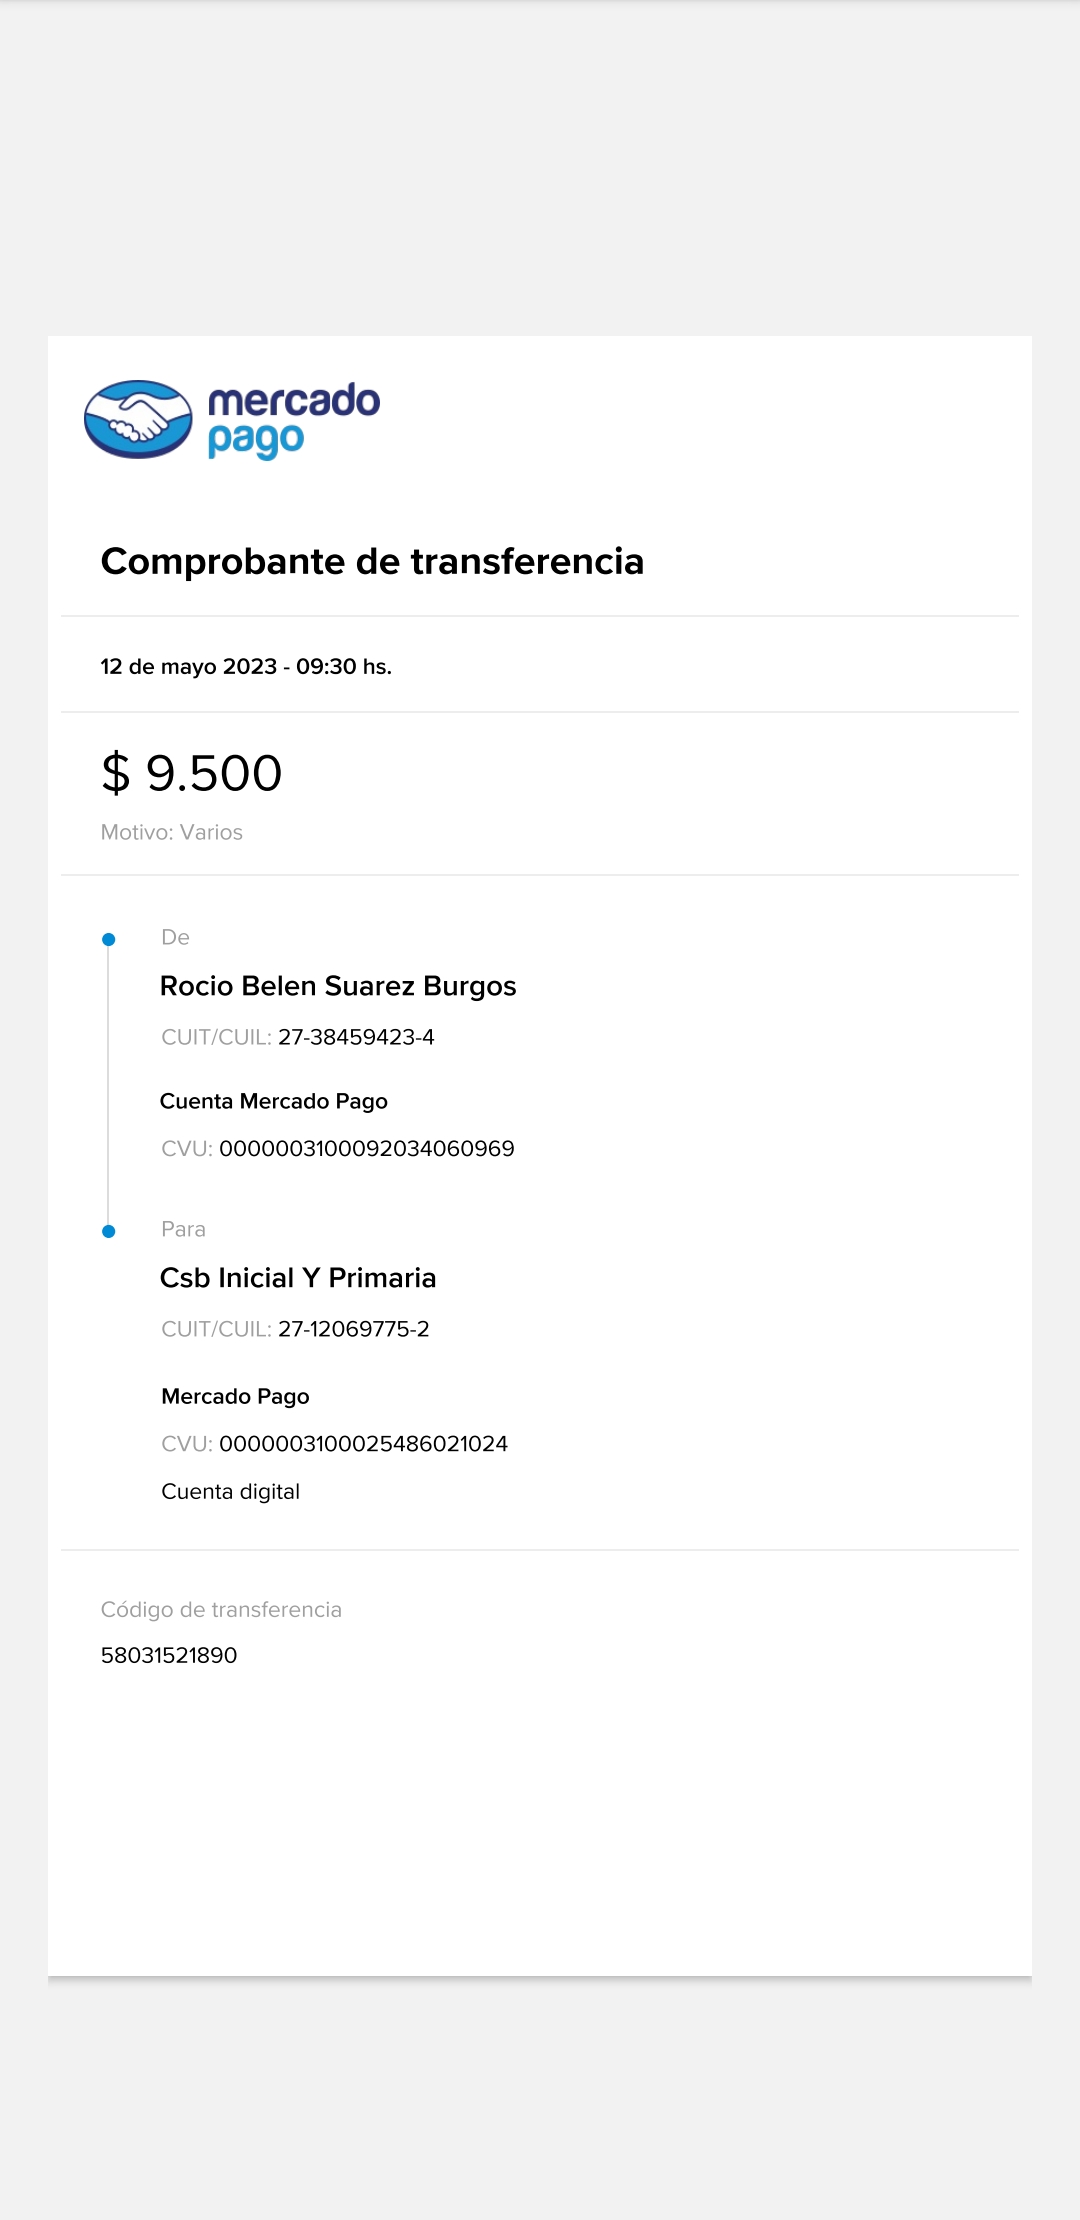Click the Cuenta digital text
This screenshot has height=2220, width=1080.
[x=231, y=1492]
